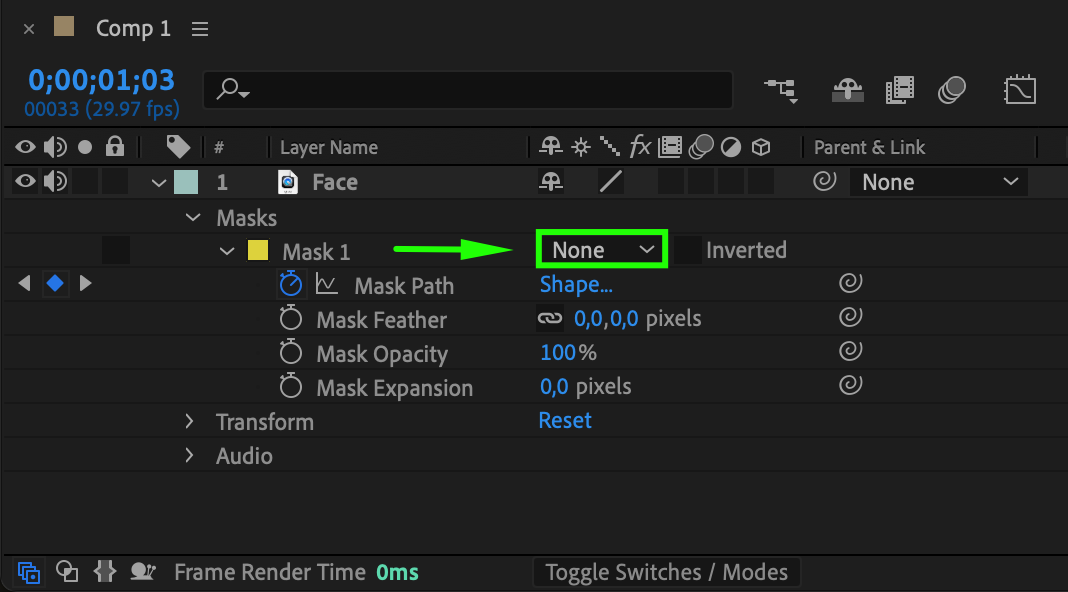Screen dimensions: 1068x592
Task: Toggle 3D Layer for the Face layer
Action: click(761, 182)
